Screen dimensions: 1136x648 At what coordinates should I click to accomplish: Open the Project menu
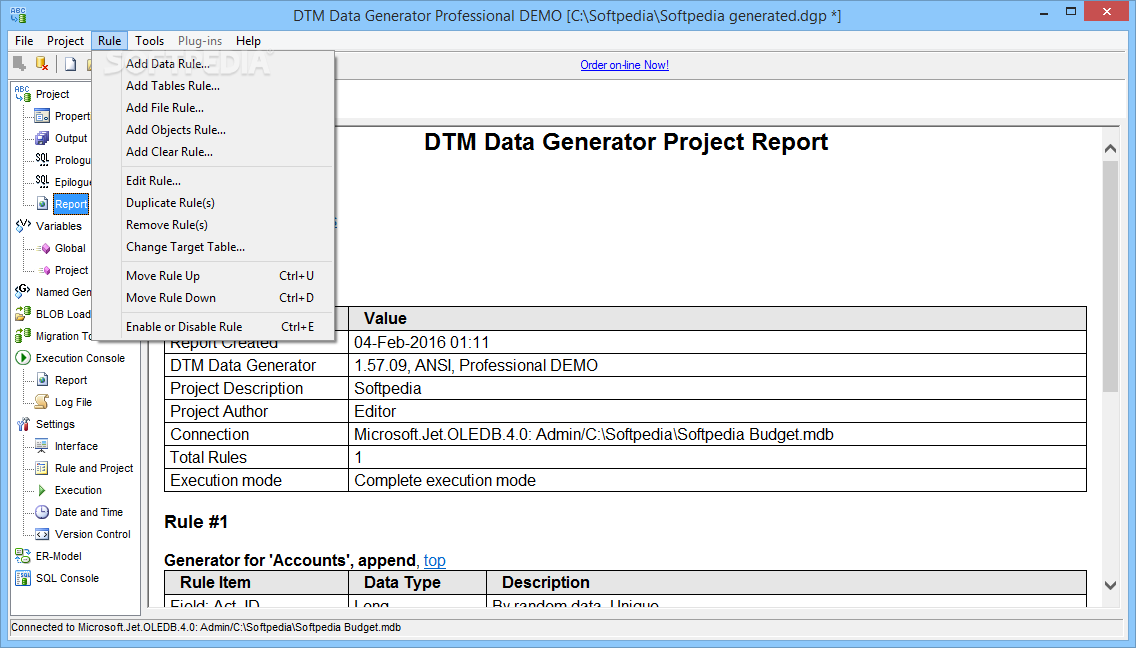click(x=65, y=41)
